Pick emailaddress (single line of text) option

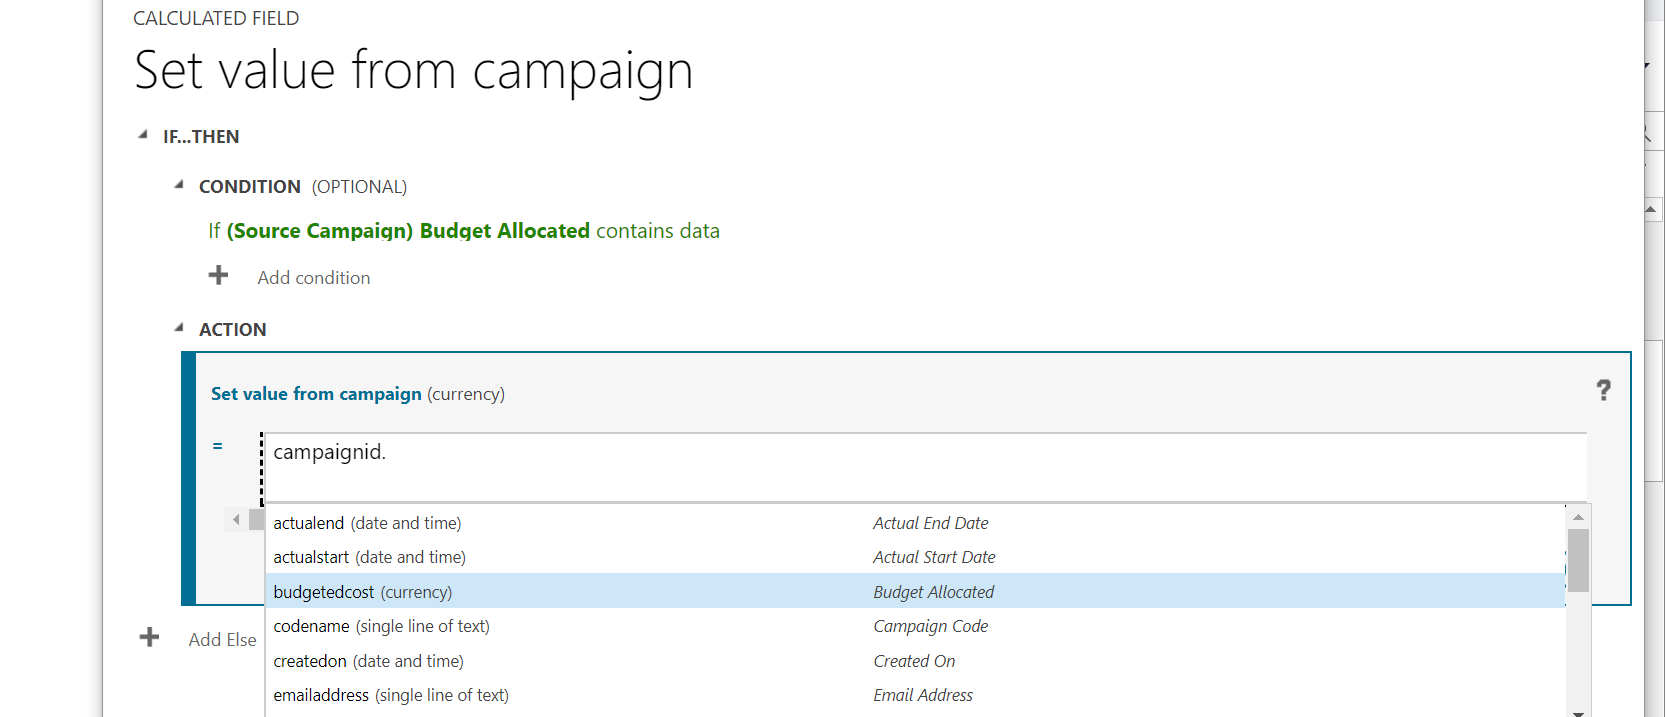pos(390,695)
